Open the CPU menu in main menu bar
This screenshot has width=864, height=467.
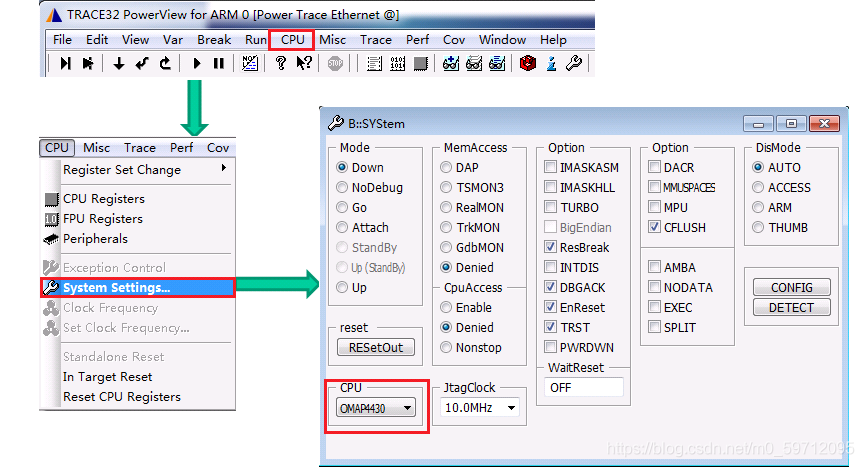[293, 40]
